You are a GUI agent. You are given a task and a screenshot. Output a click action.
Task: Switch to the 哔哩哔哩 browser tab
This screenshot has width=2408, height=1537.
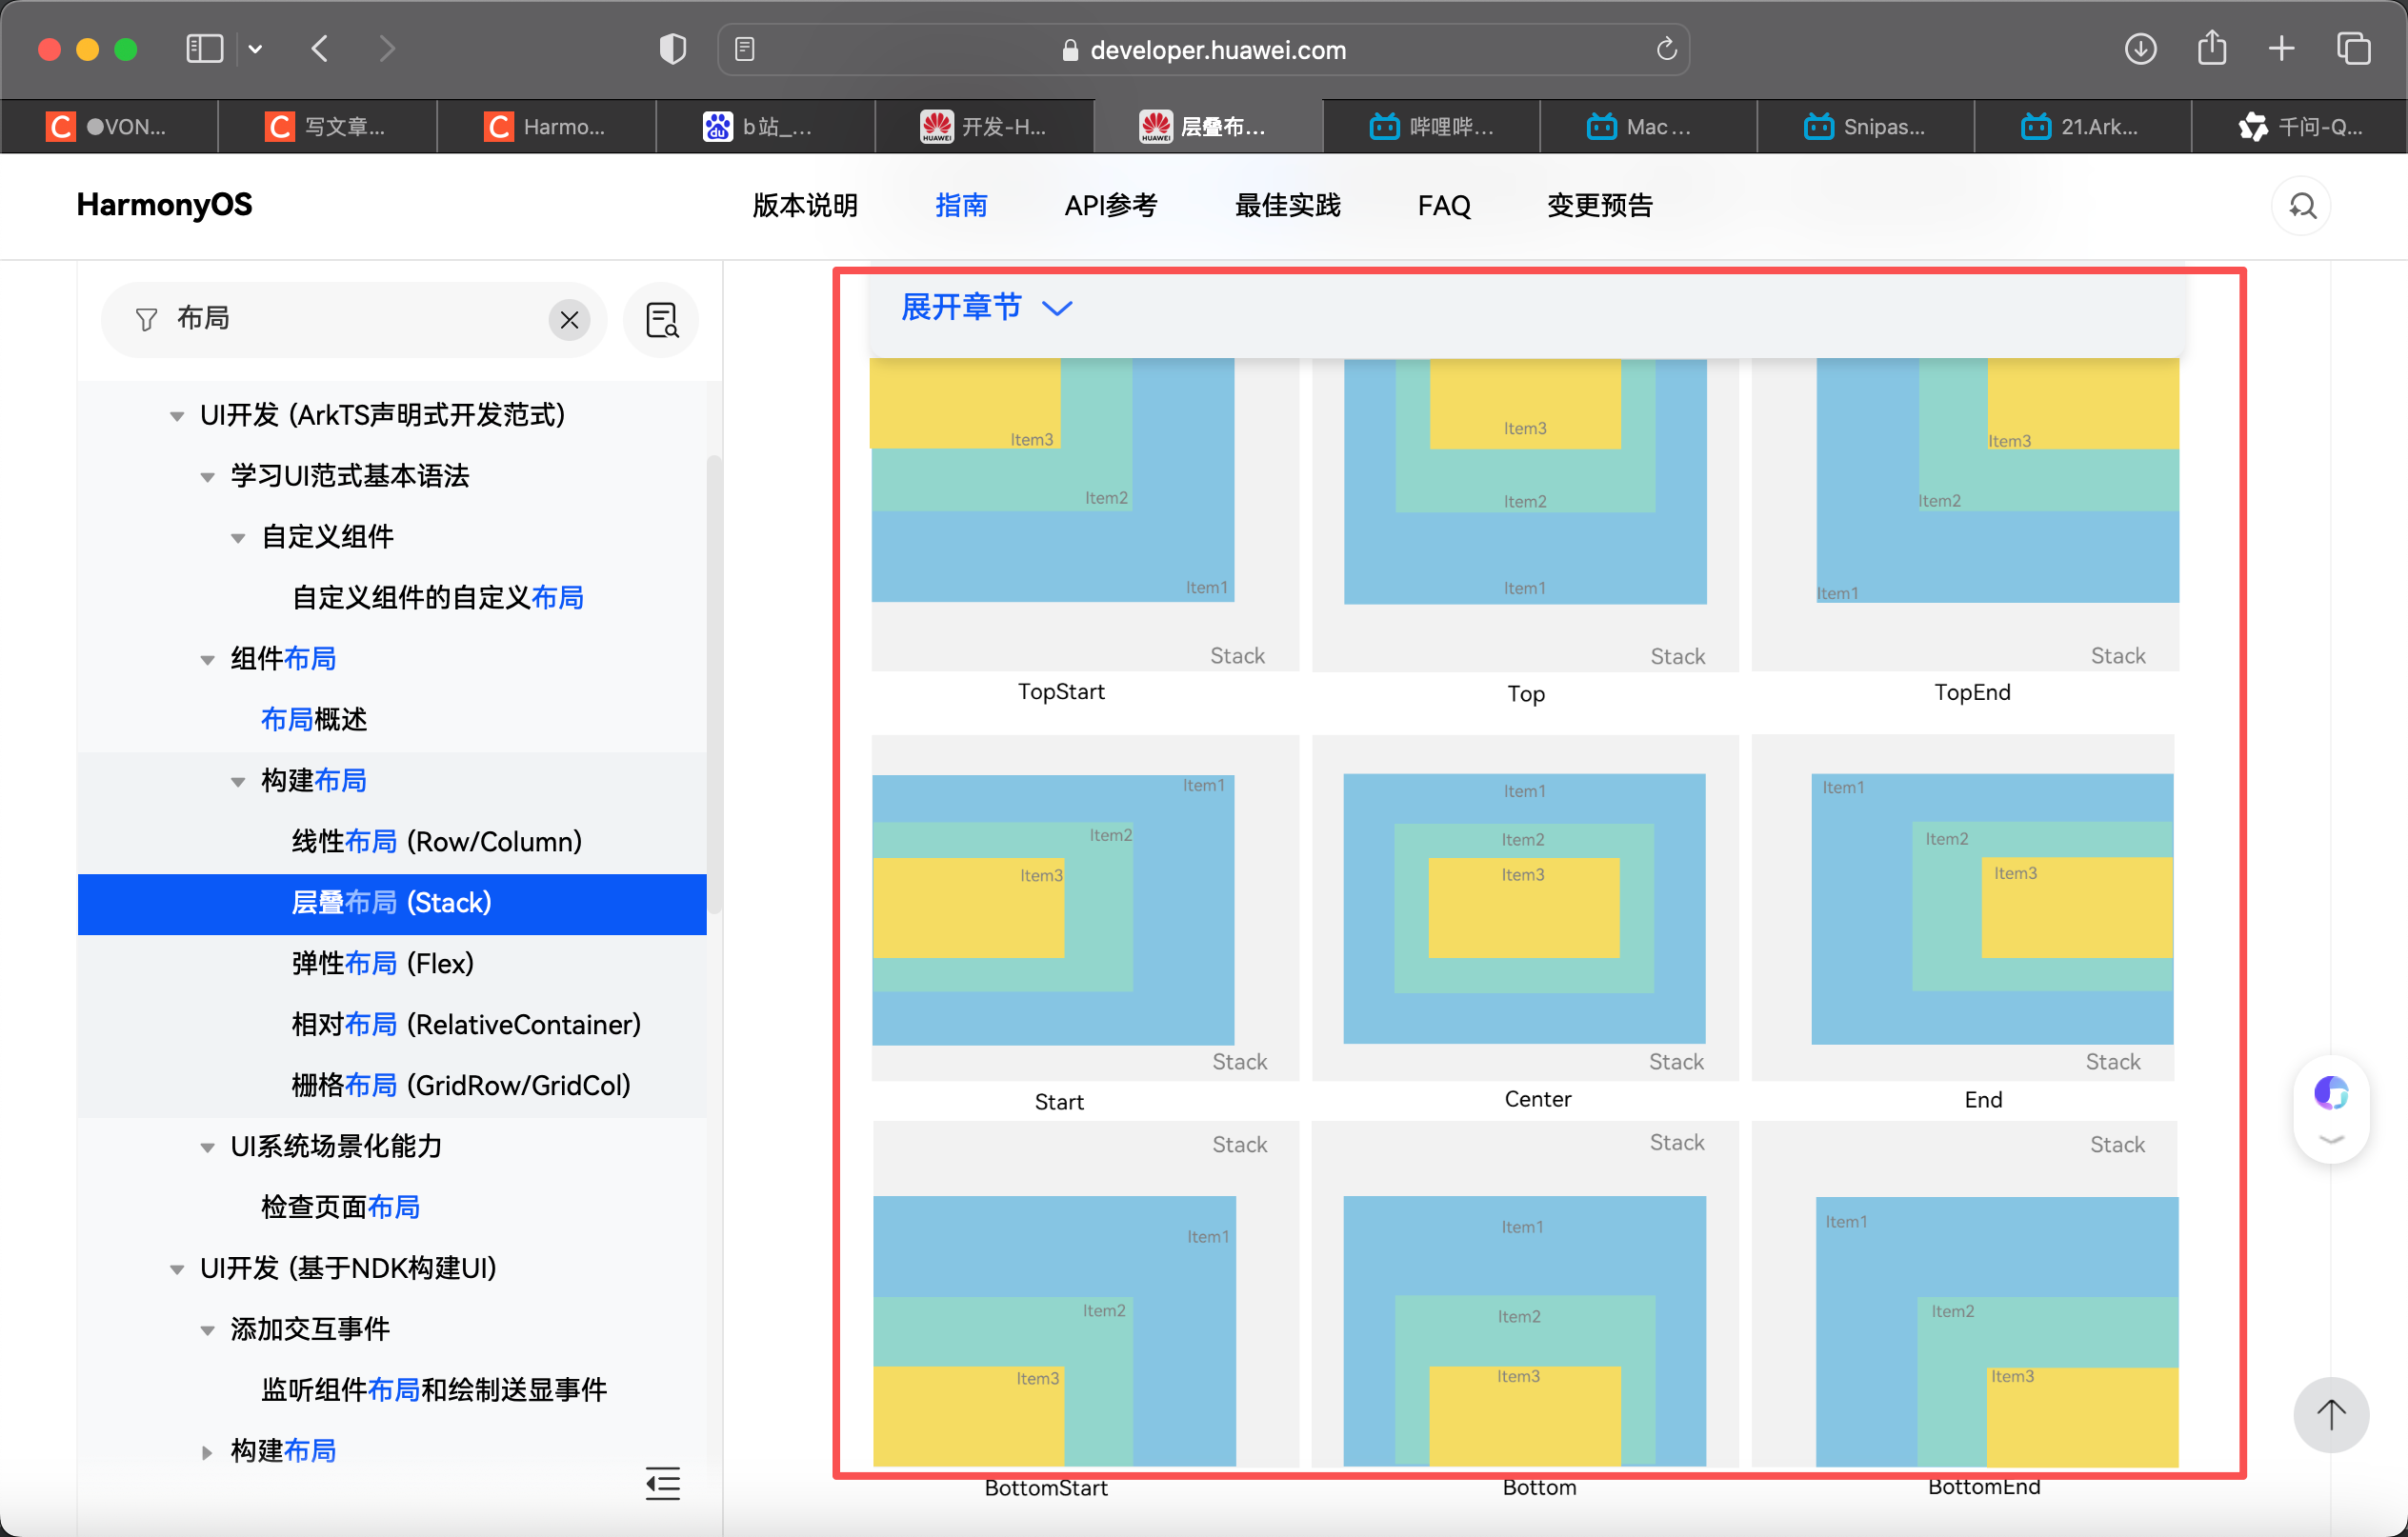(x=1432, y=126)
